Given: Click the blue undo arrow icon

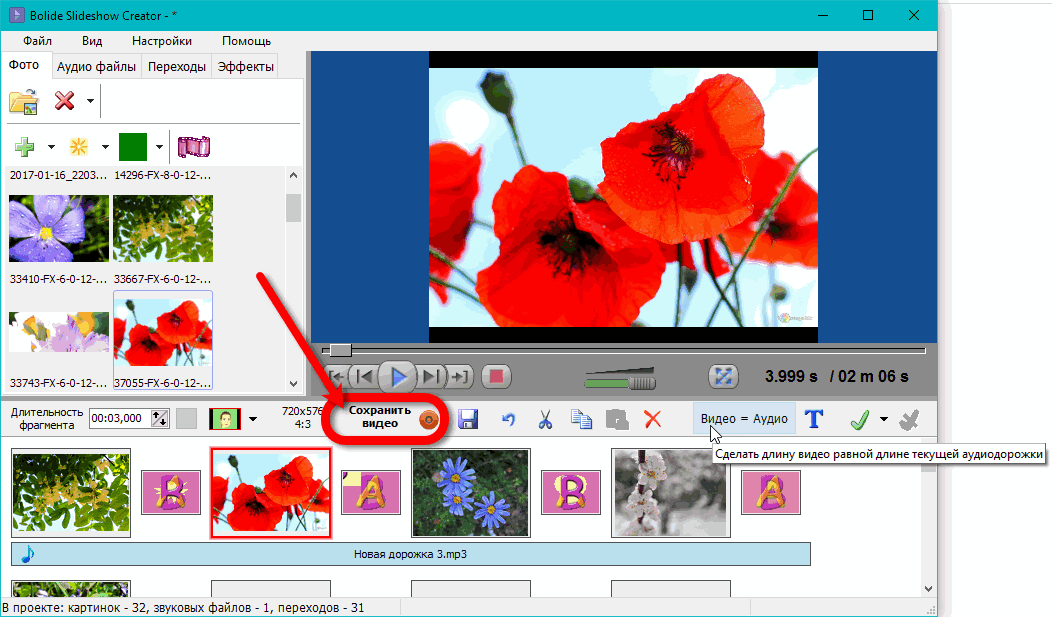Looking at the screenshot, I should coord(509,420).
